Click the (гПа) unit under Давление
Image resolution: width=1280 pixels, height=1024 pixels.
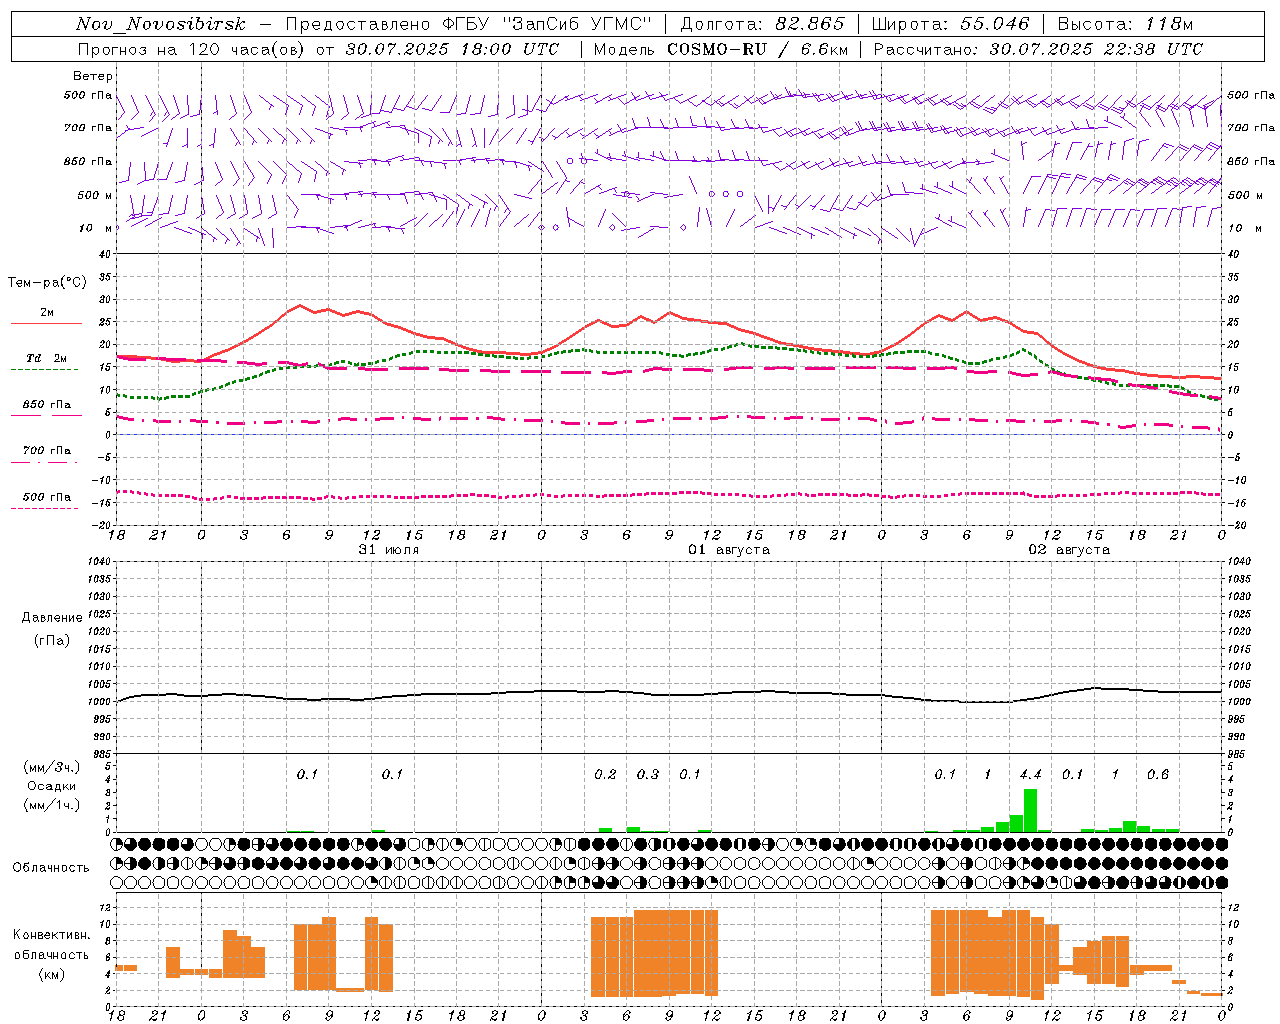click(x=52, y=640)
